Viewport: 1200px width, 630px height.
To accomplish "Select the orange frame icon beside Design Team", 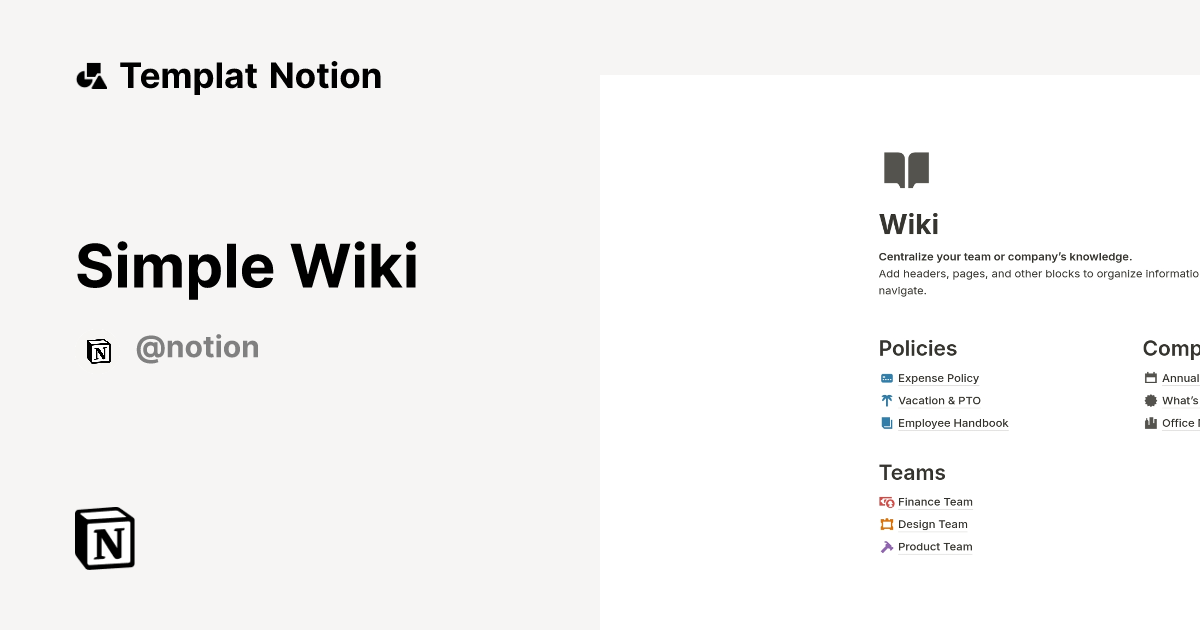I will click(x=886, y=524).
